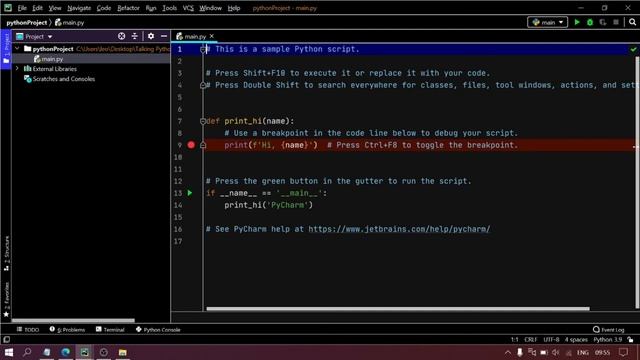
Task: Toggle the read-only lock icon
Action: pyautogui.click(x=631, y=340)
